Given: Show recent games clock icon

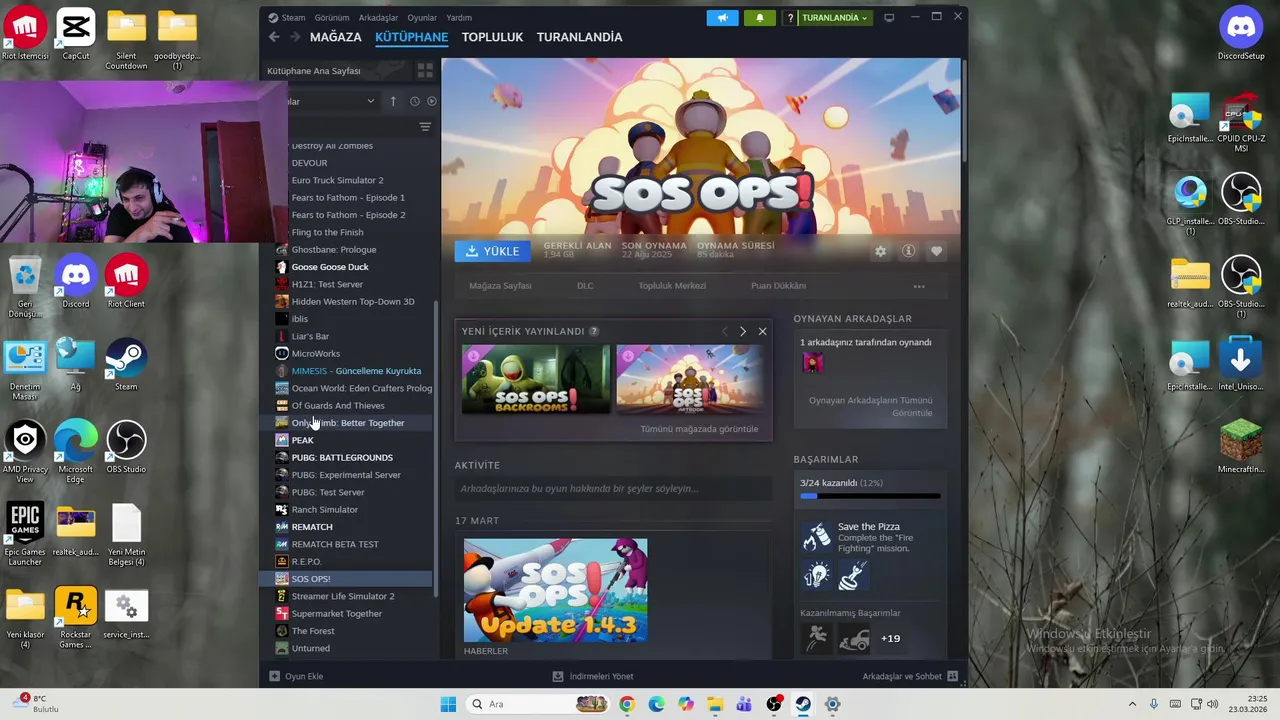Looking at the screenshot, I should [x=415, y=101].
